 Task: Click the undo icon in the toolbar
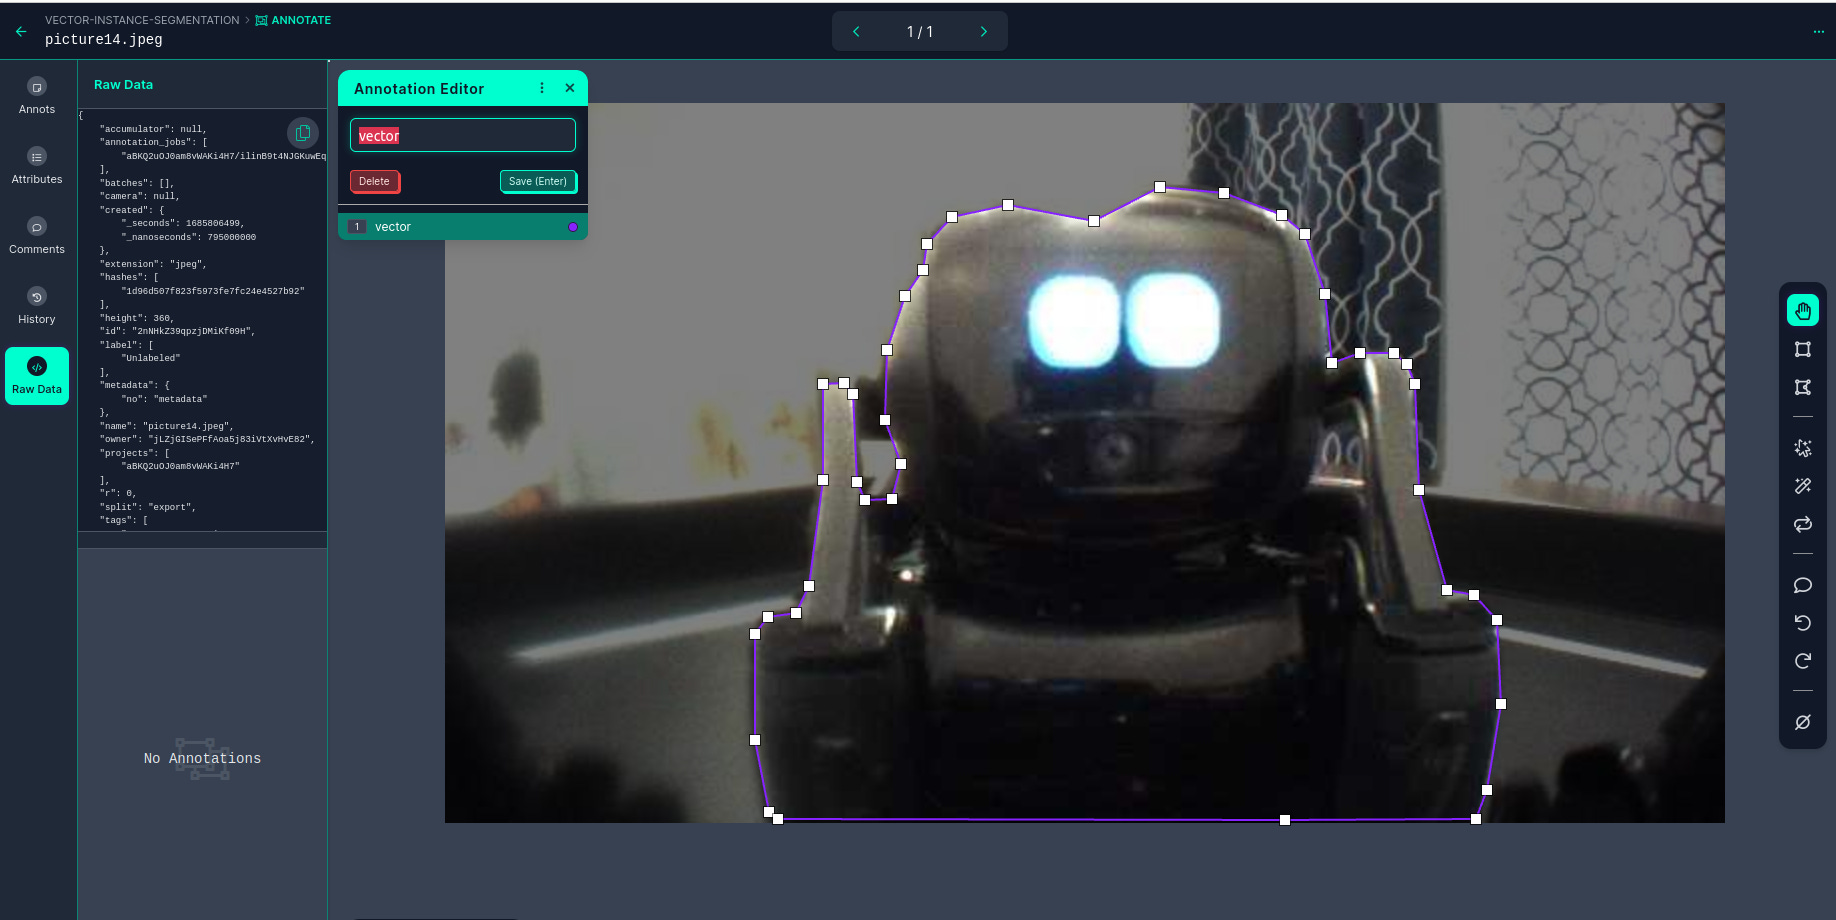(1802, 622)
